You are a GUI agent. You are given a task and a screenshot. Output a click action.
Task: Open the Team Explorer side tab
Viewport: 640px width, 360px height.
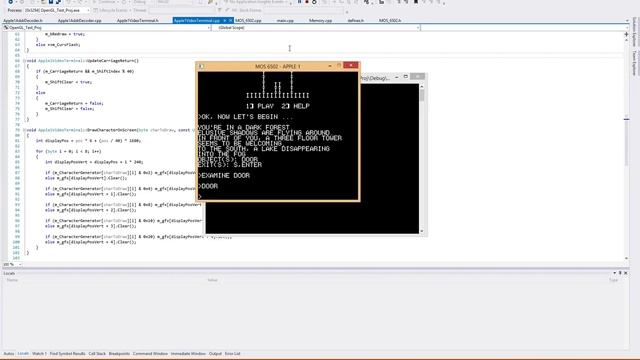coord(634,63)
